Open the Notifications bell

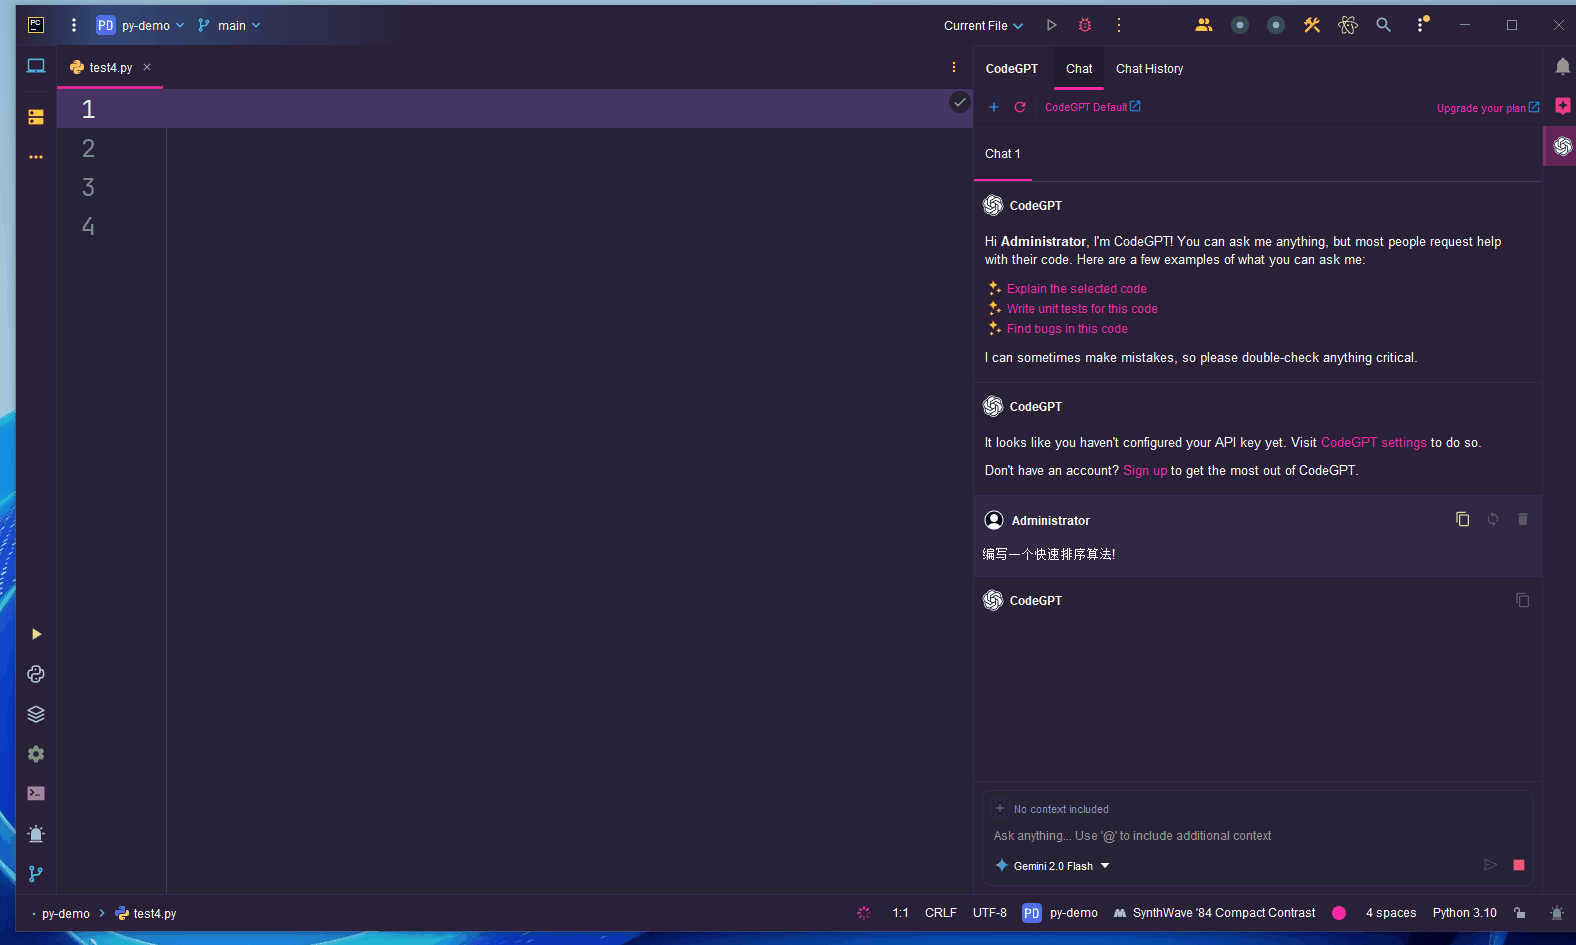point(1562,67)
